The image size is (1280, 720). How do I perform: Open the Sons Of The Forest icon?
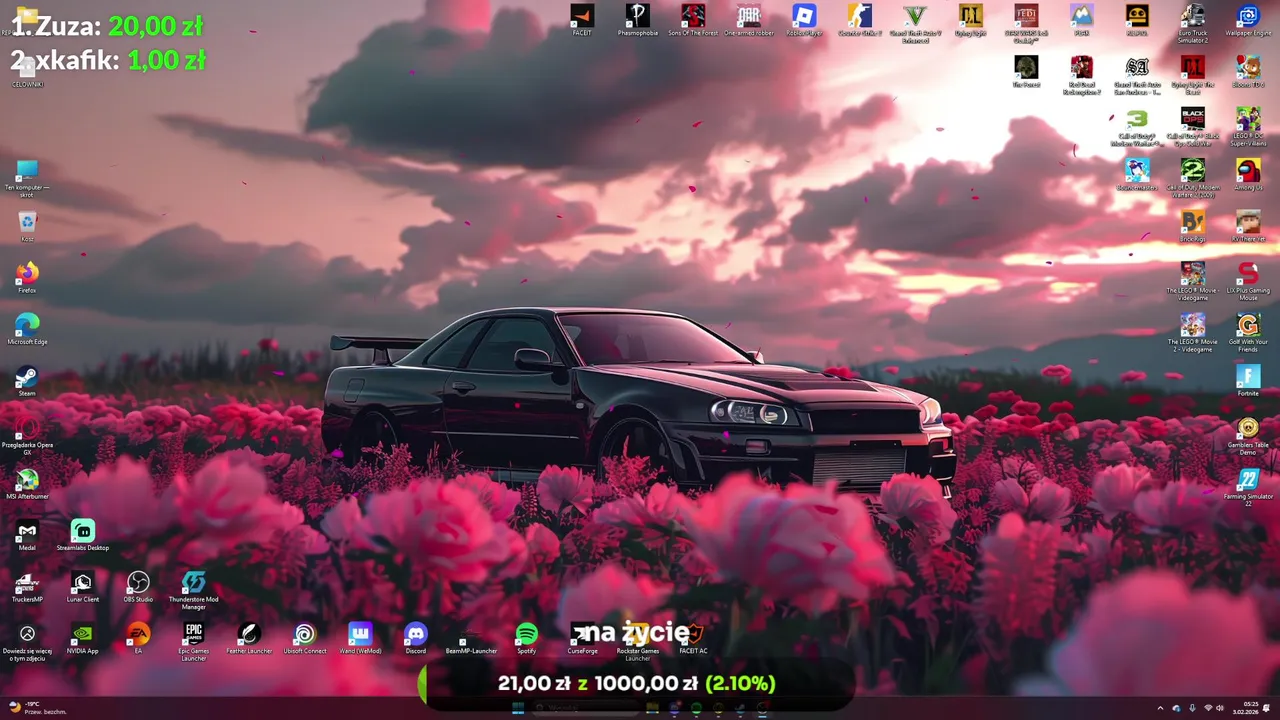[x=693, y=20]
